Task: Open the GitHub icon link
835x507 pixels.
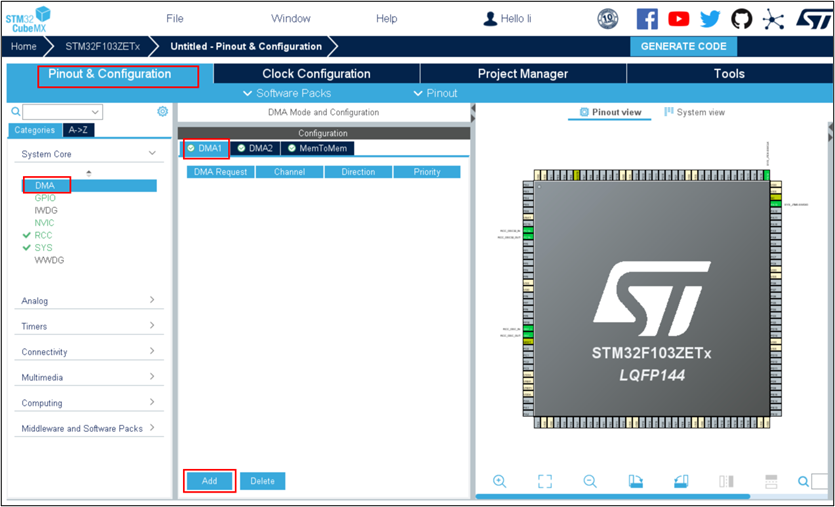Action: pos(741,19)
